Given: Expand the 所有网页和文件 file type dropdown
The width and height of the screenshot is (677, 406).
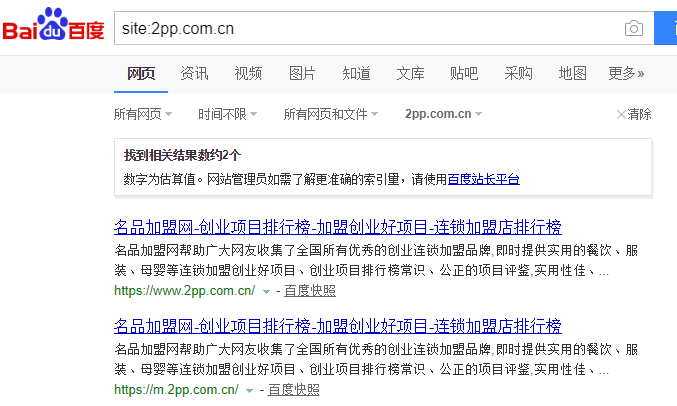Looking at the screenshot, I should [331, 114].
